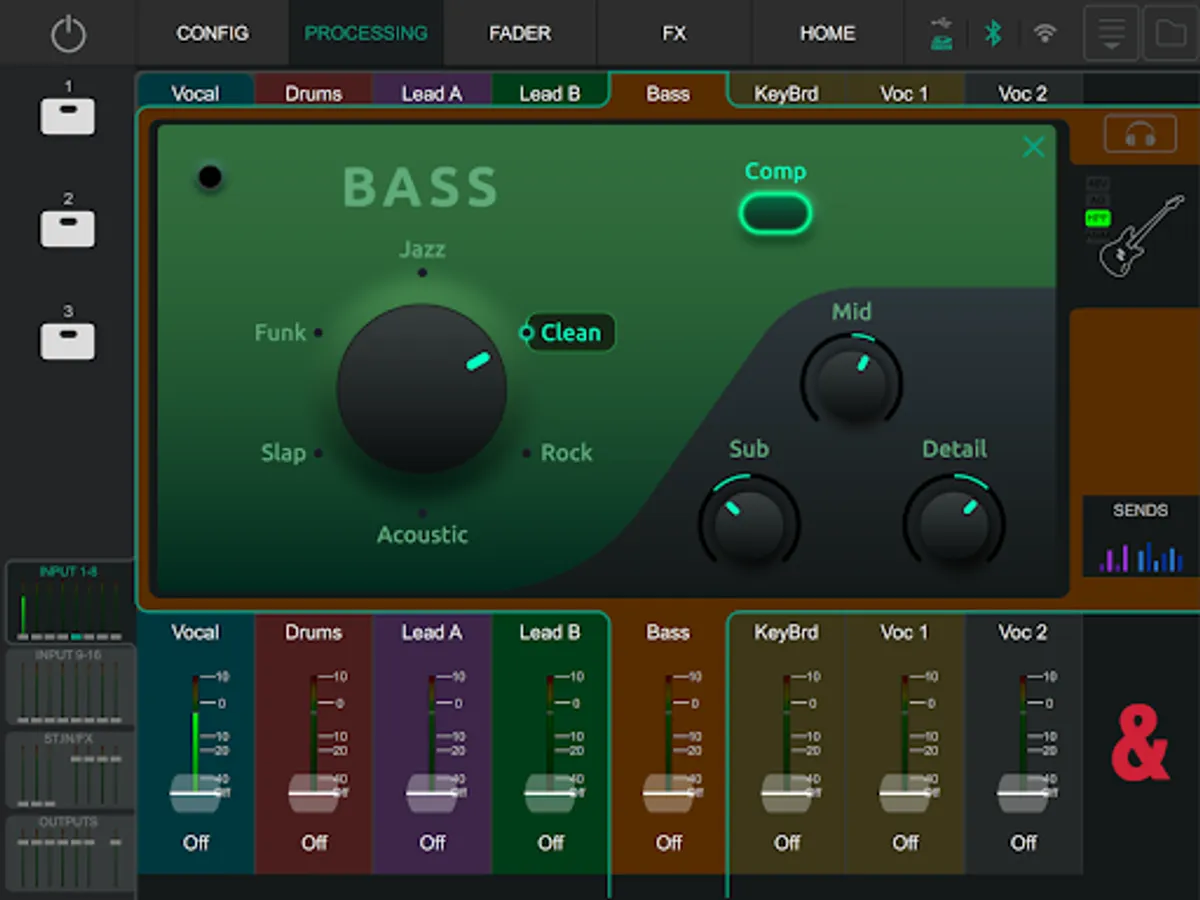Recall scene button 3
The height and width of the screenshot is (900, 1200).
(x=68, y=340)
